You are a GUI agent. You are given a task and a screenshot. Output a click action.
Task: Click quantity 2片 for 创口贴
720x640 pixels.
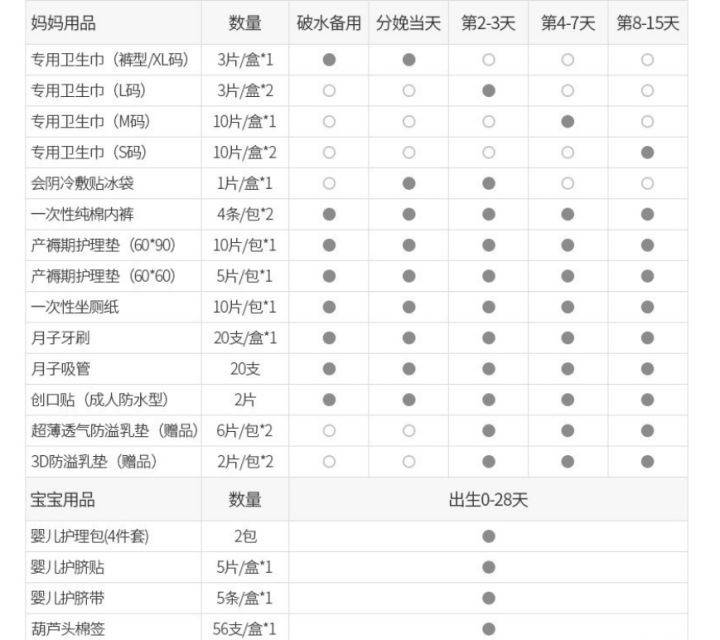tap(245, 399)
